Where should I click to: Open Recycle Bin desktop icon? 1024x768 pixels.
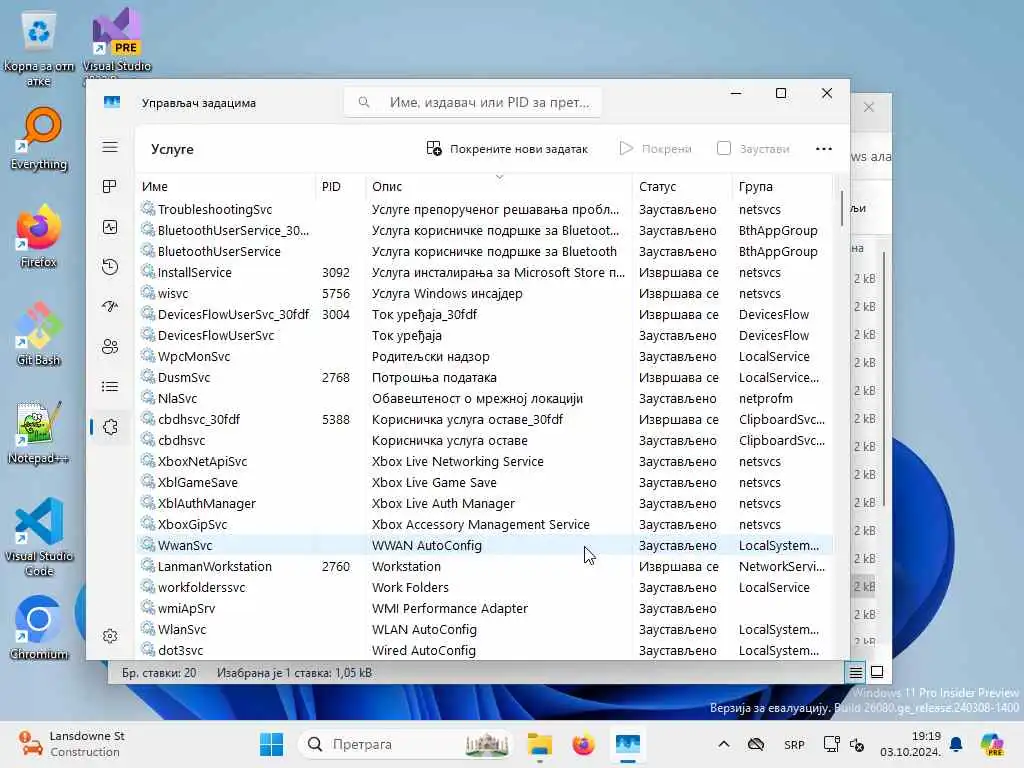39,48
